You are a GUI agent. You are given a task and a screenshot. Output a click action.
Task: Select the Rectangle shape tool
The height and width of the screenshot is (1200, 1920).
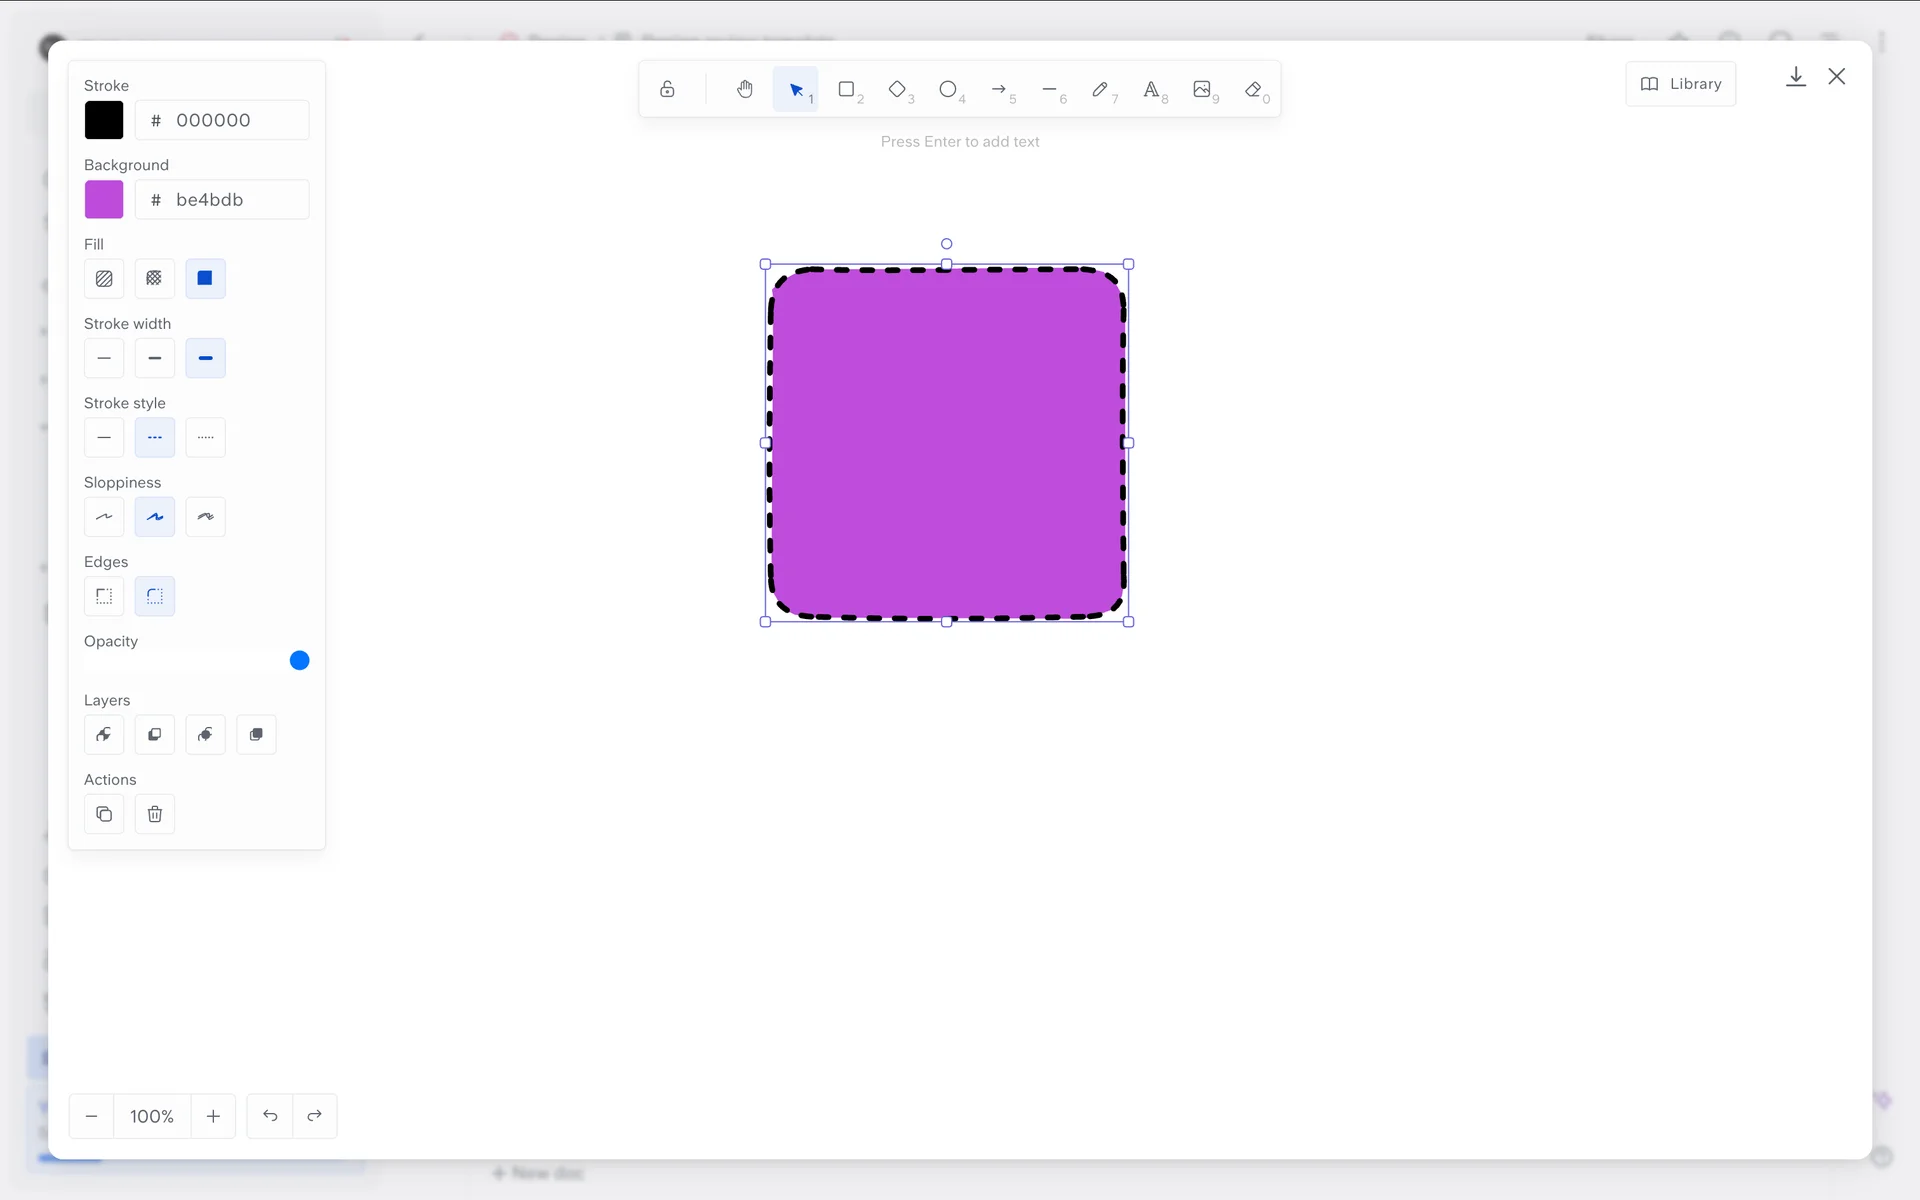847,90
